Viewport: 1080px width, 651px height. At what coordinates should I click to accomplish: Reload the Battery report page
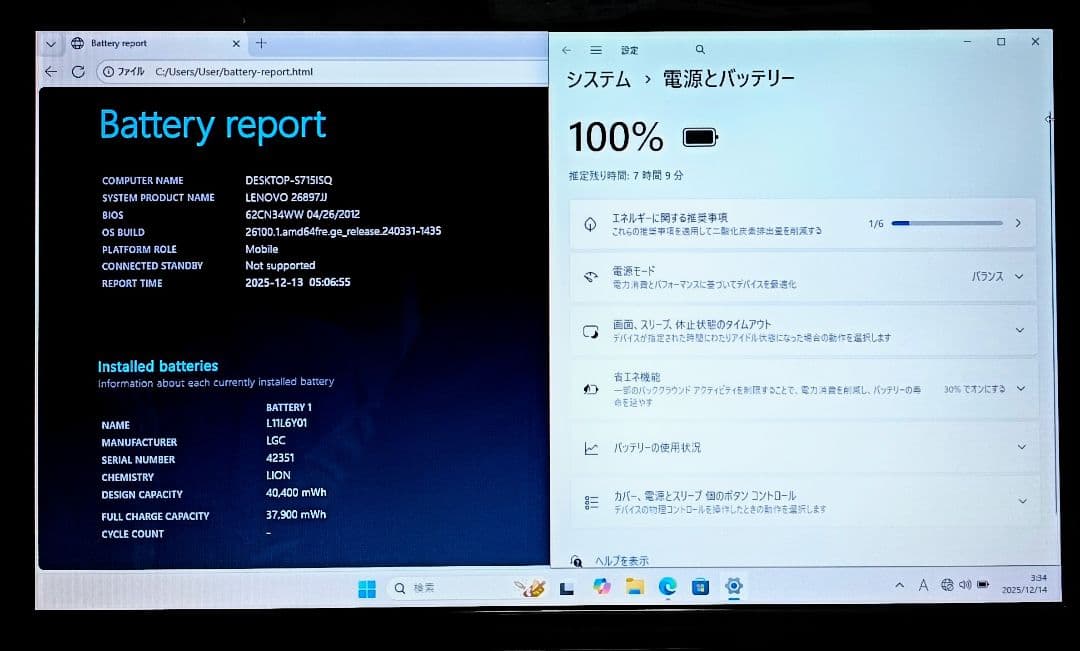78,71
